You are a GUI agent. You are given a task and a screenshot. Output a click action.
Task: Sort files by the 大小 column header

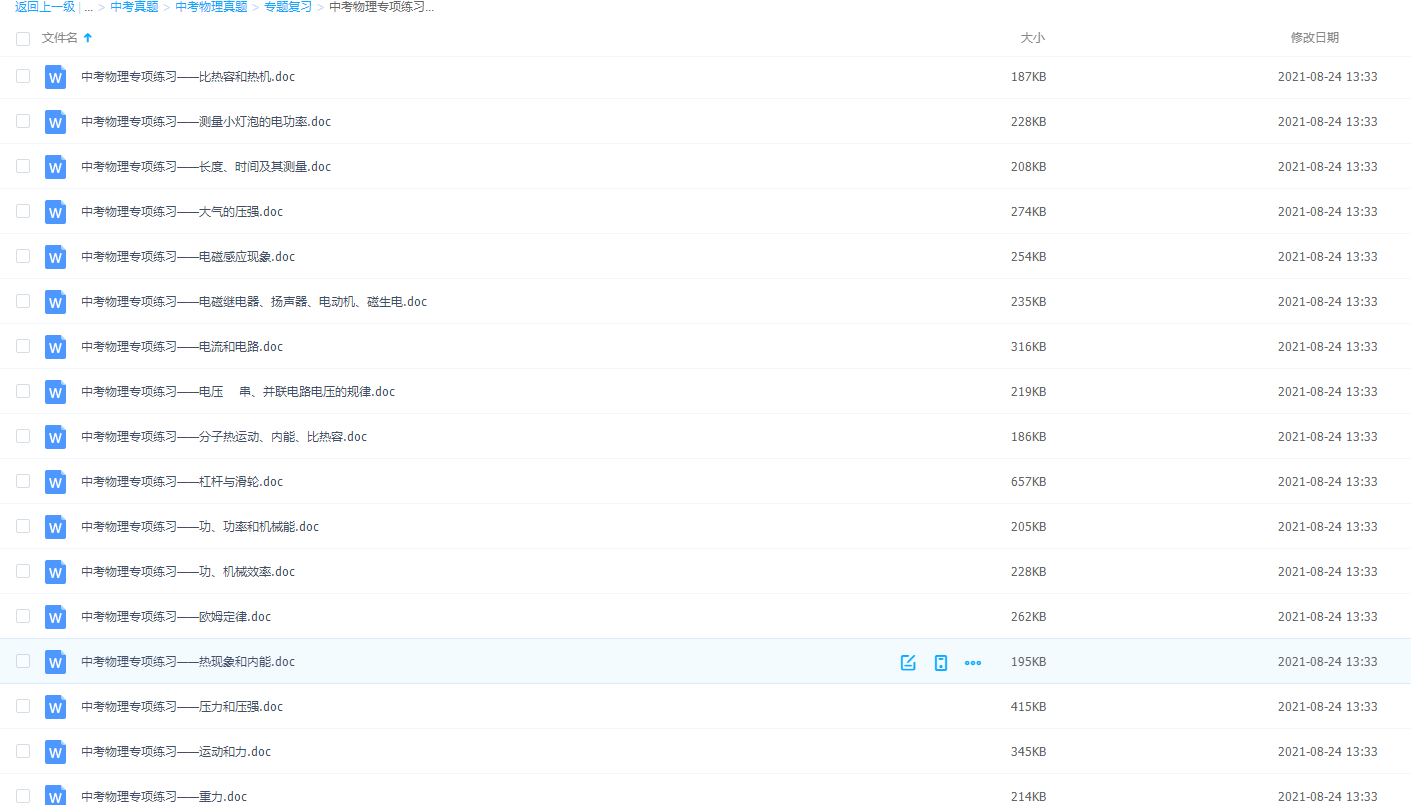[x=1032, y=38]
